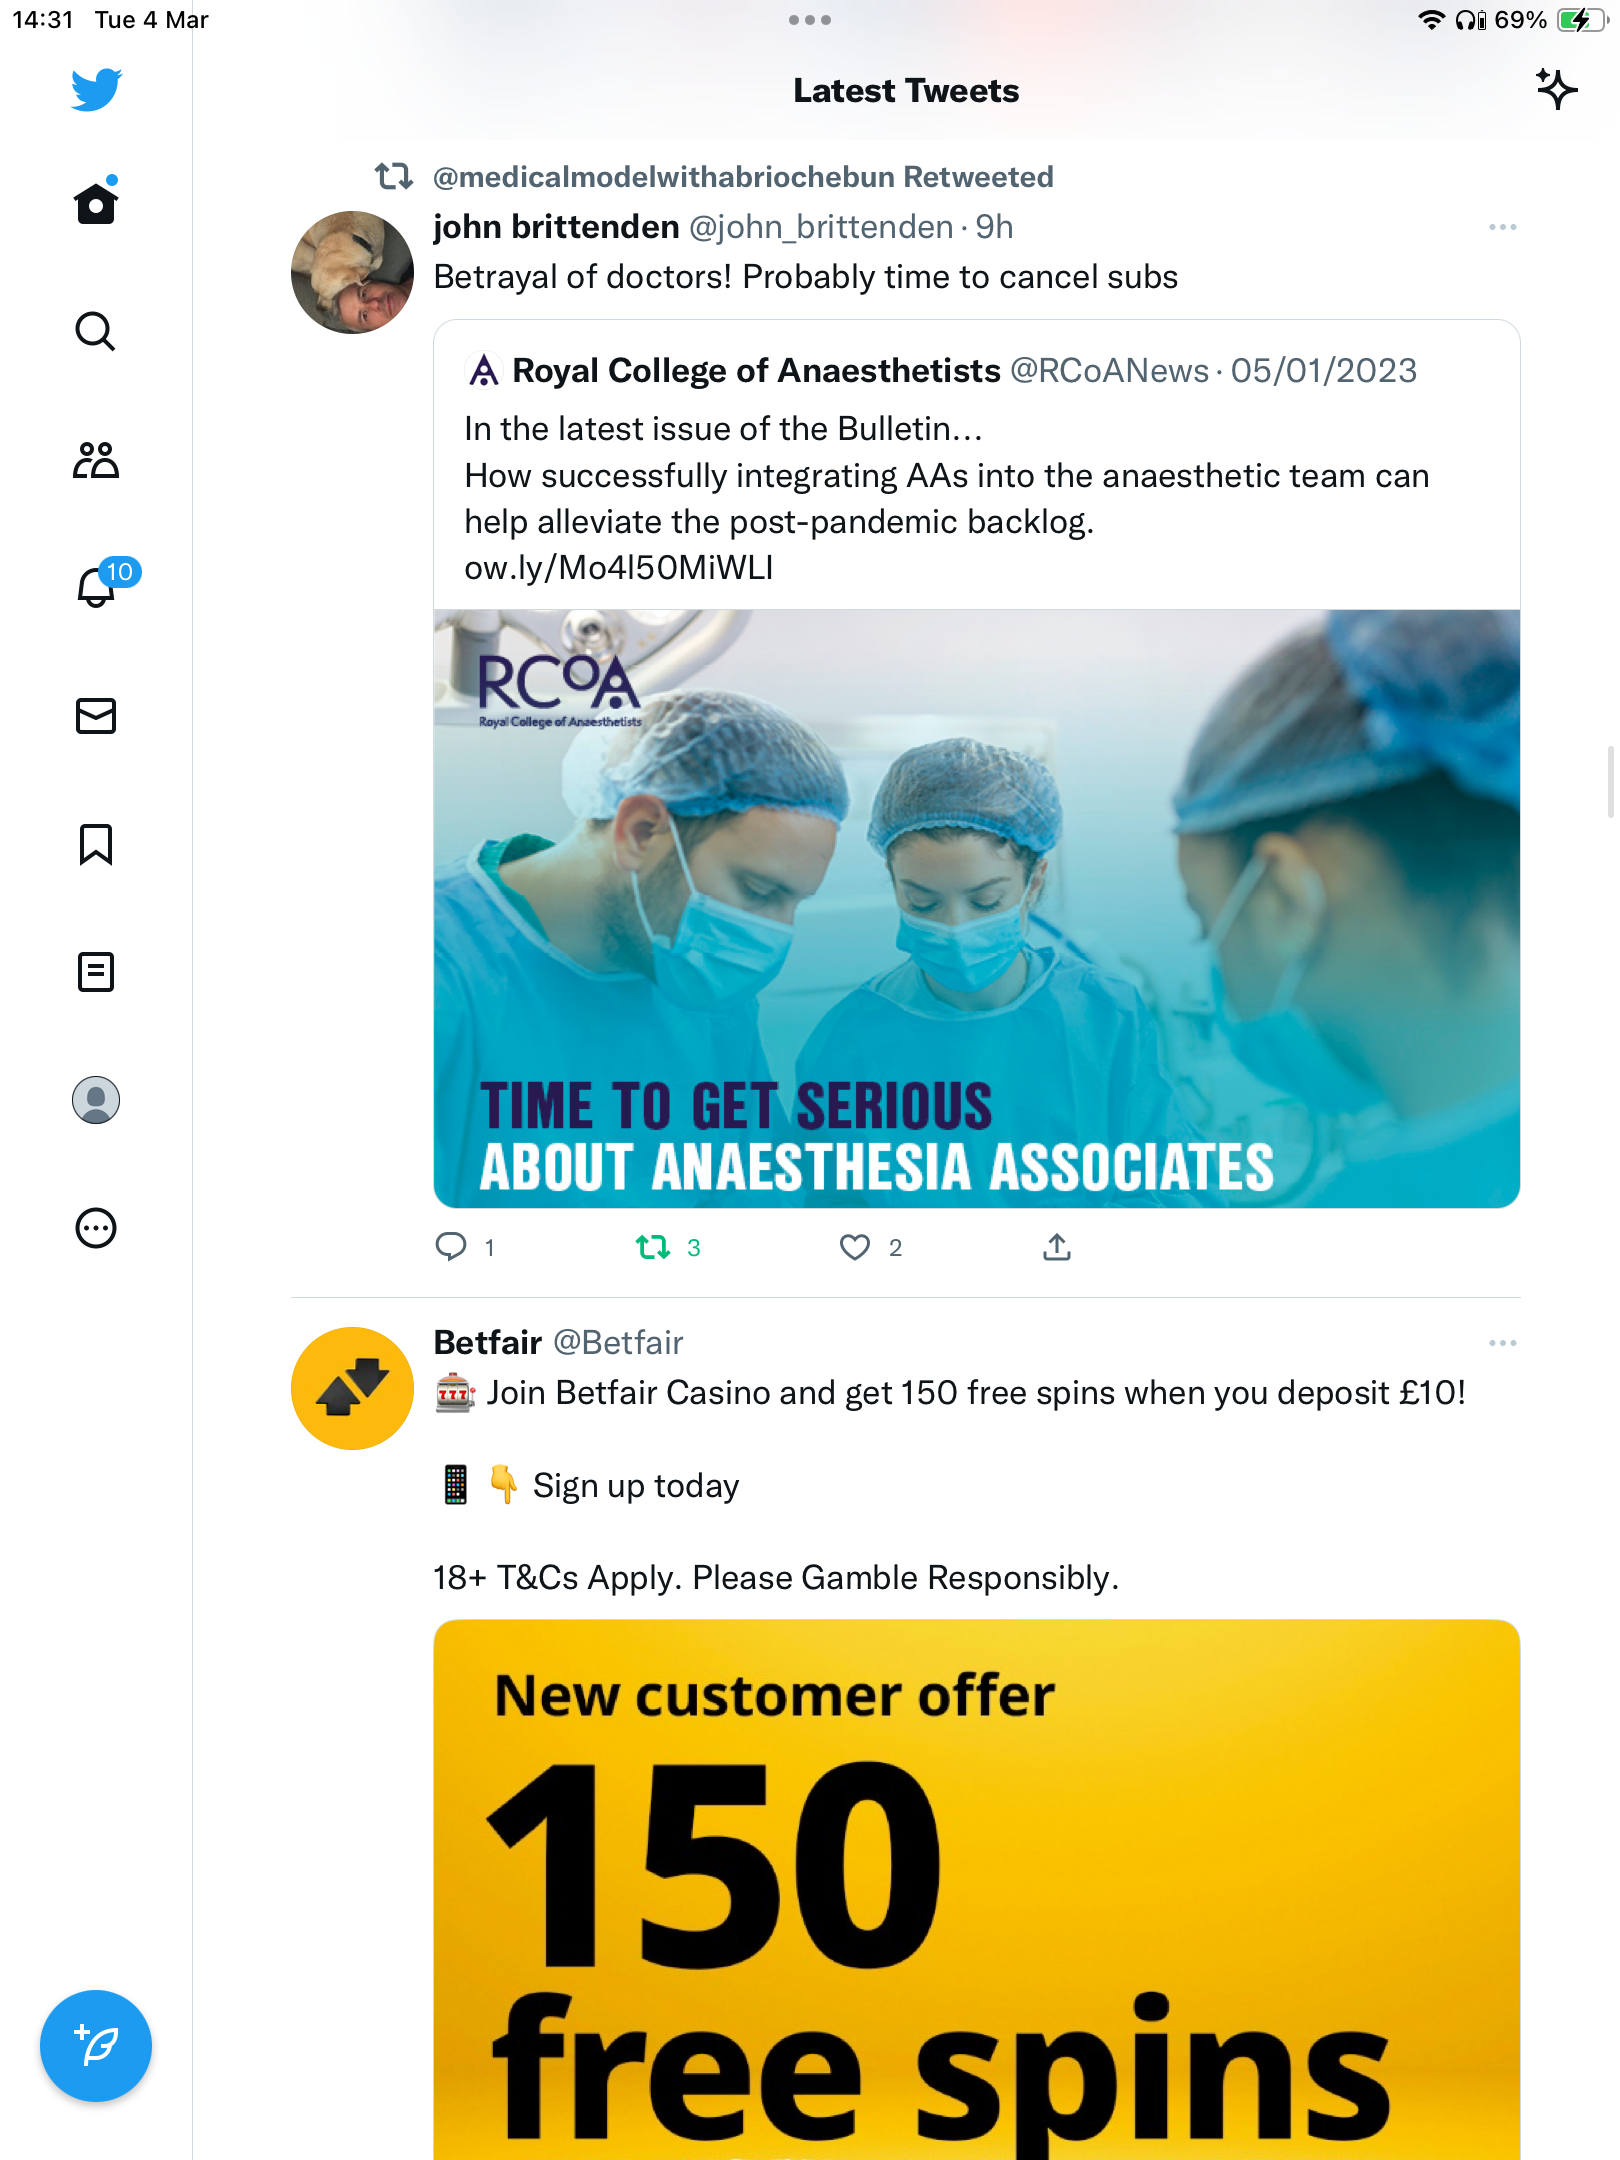1620x2160 pixels.
Task: Open options menu for Betfair ad
Action: (x=1502, y=1343)
